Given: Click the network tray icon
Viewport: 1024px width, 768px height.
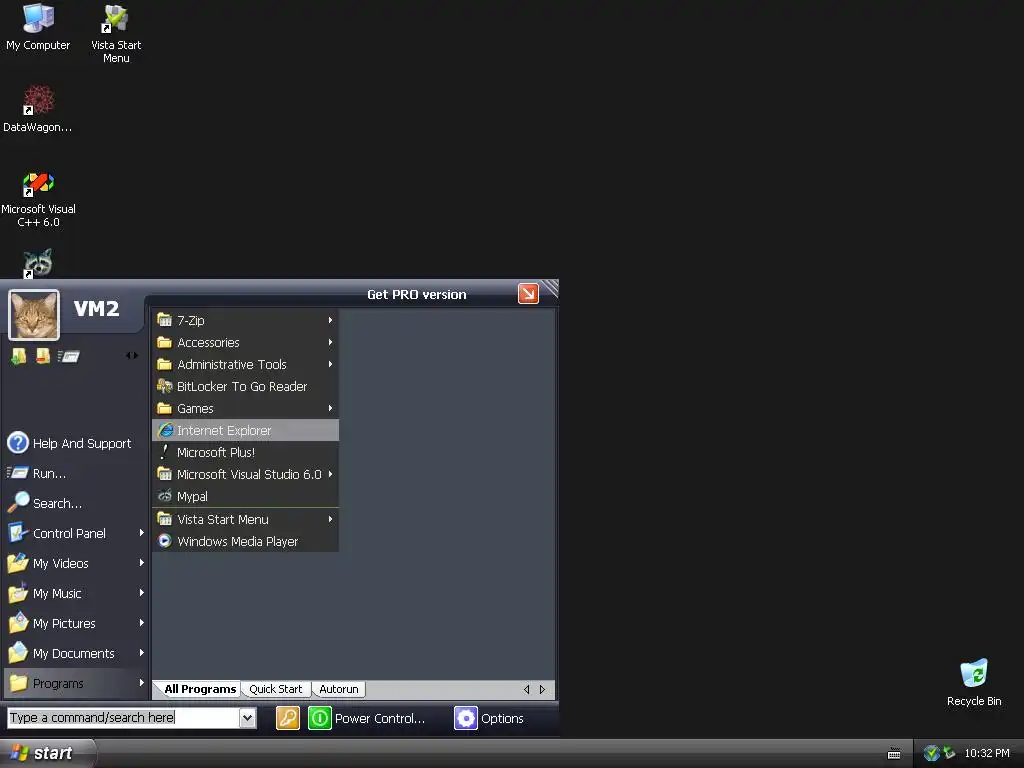Looking at the screenshot, I should coord(949,754).
